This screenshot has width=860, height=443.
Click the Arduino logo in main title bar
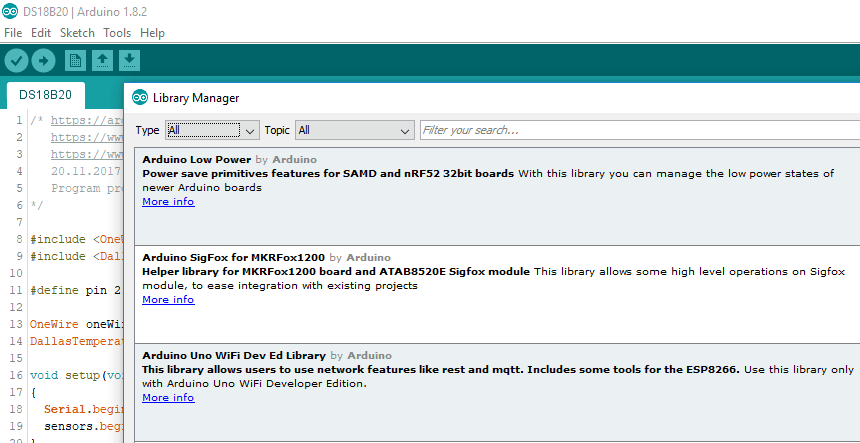tap(9, 11)
